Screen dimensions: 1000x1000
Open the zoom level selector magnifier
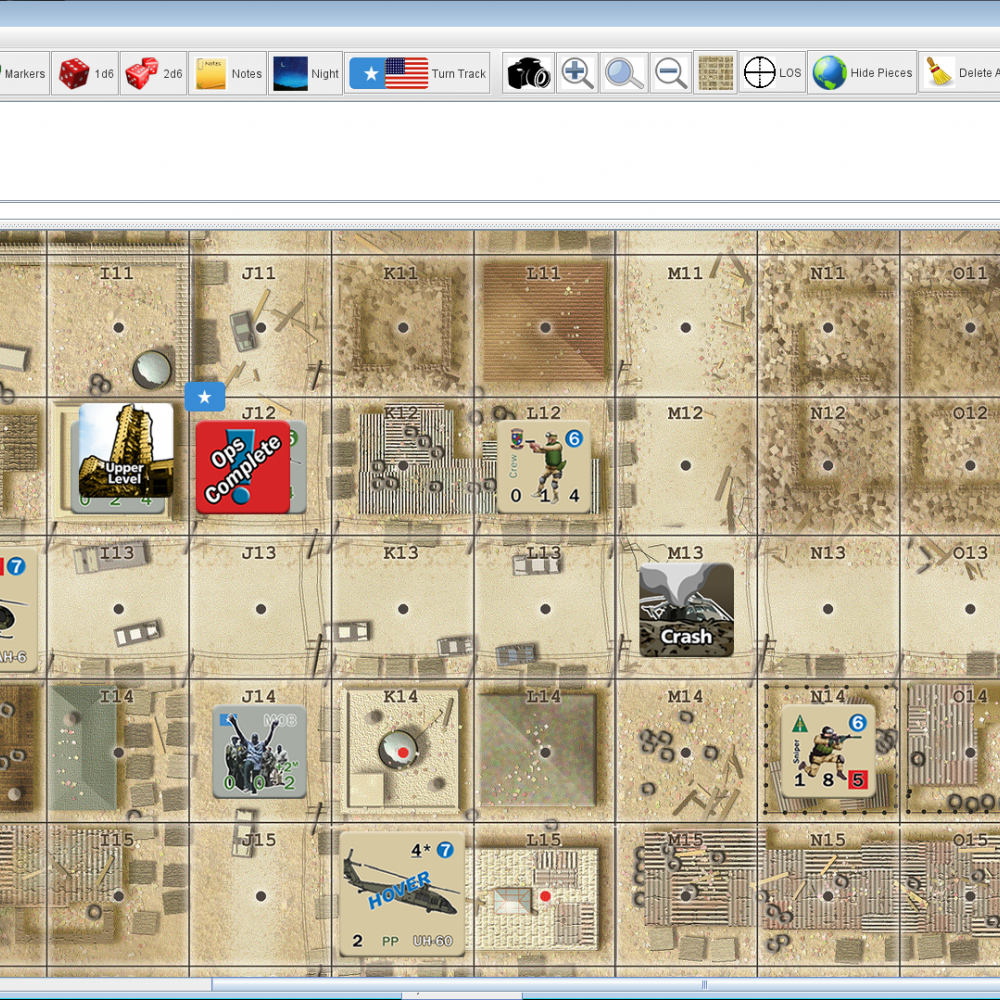coord(624,74)
